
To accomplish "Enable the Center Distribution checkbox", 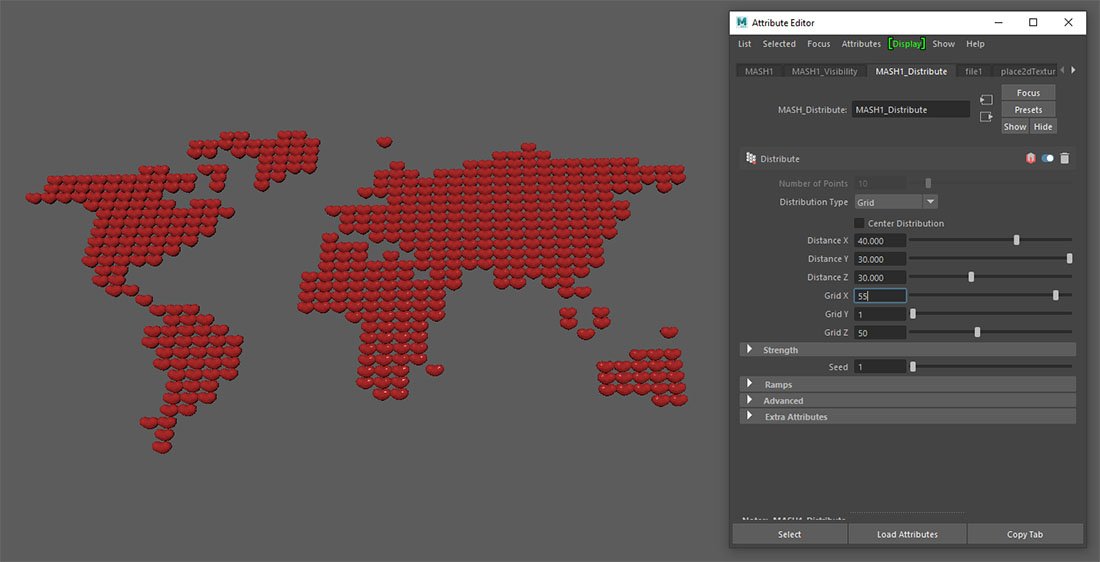I will click(859, 223).
